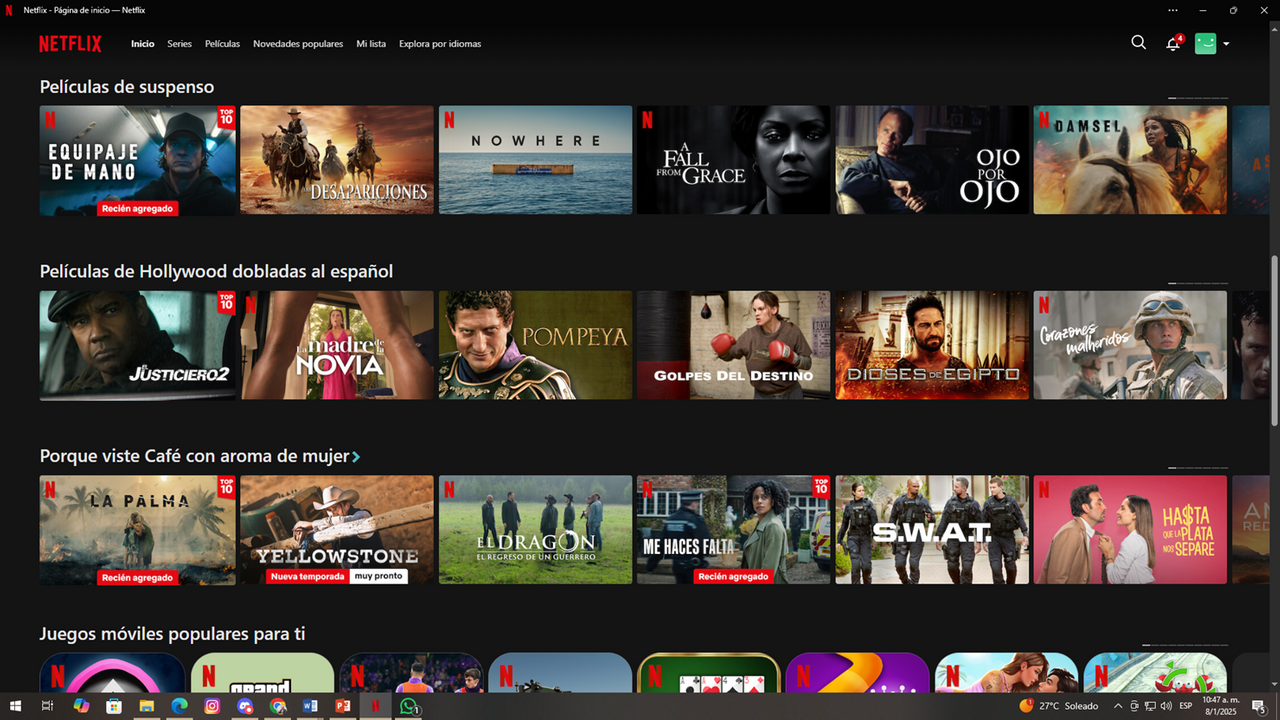Click the Netflix logo in header

click(x=70, y=44)
